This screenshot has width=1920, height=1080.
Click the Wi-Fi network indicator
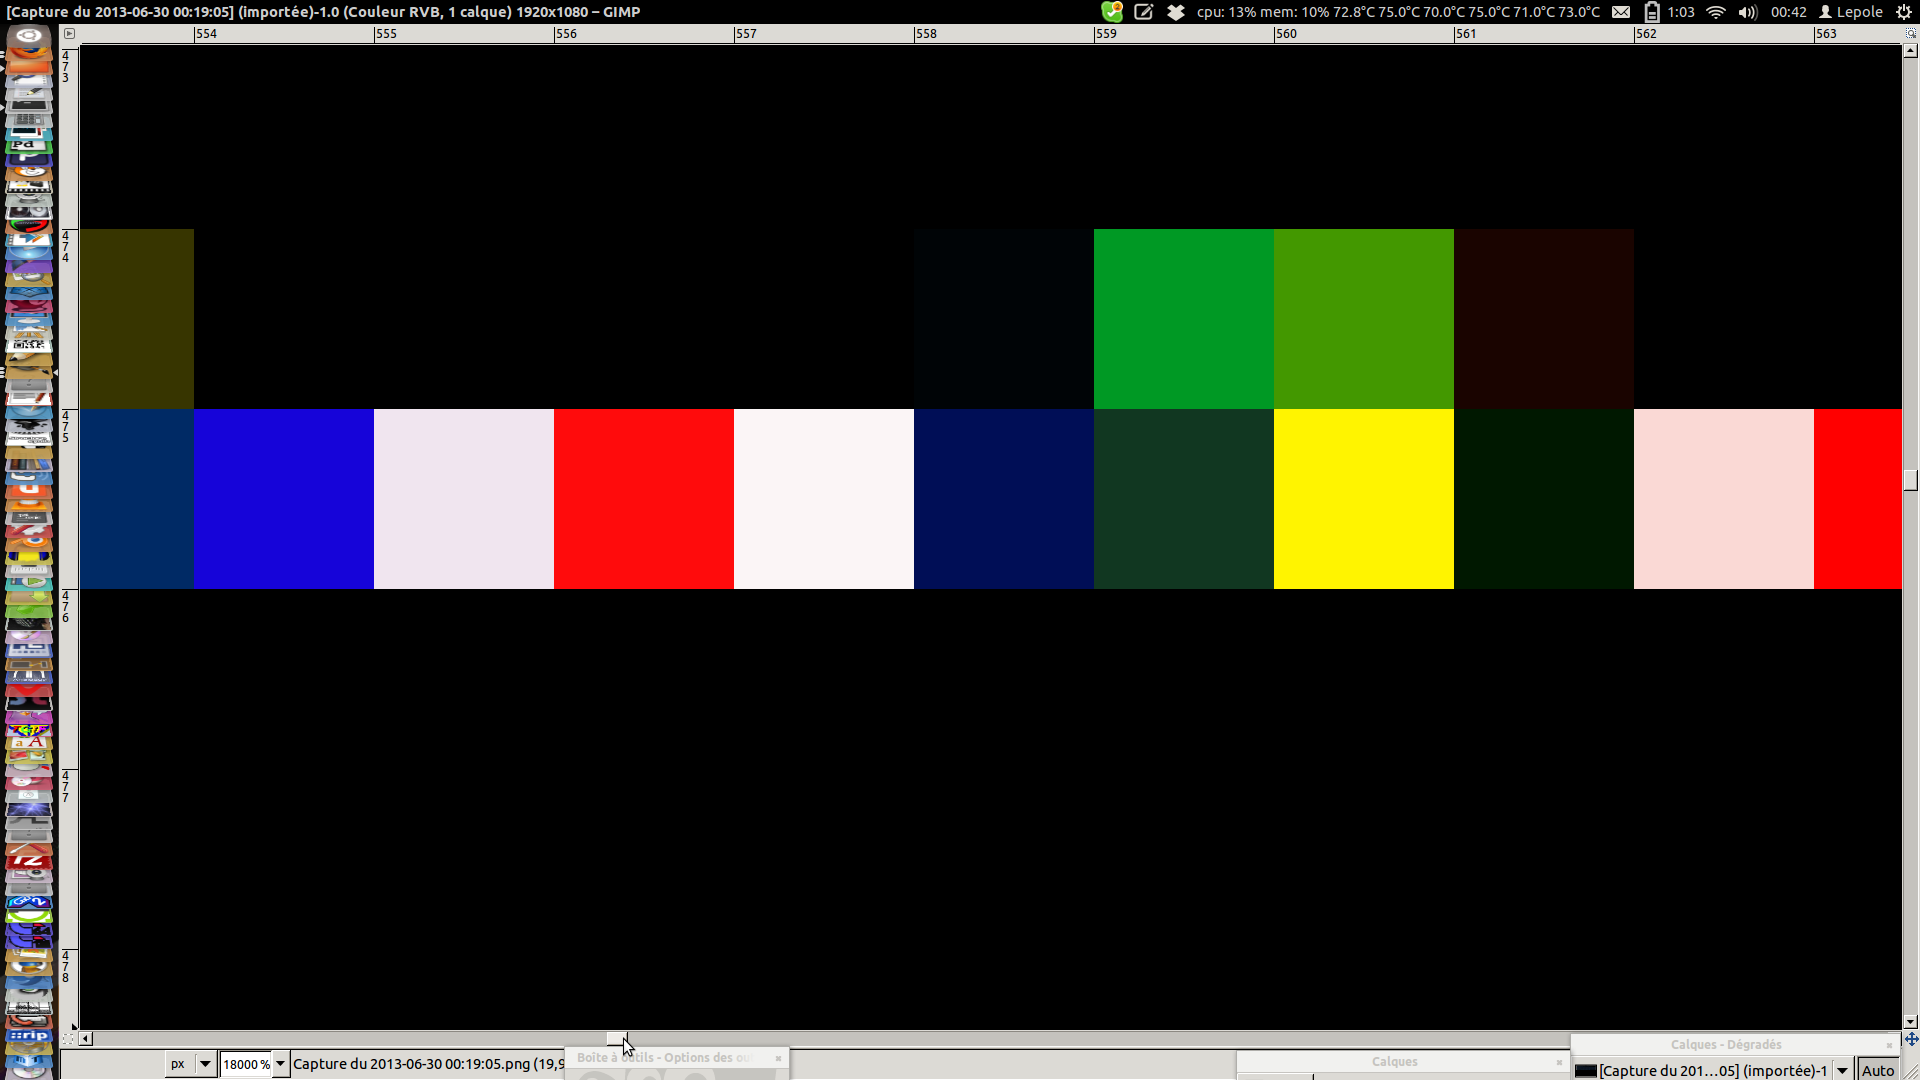pyautogui.click(x=1716, y=12)
